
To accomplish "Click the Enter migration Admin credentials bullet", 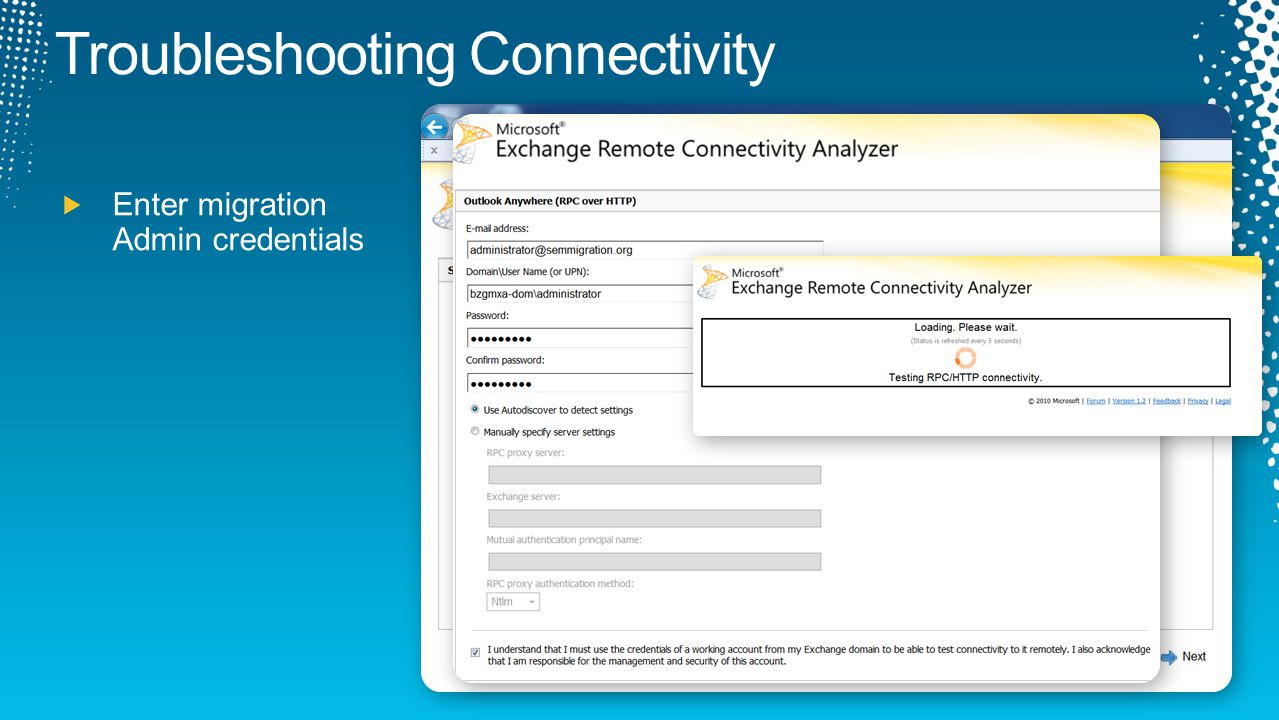I will coord(238,222).
